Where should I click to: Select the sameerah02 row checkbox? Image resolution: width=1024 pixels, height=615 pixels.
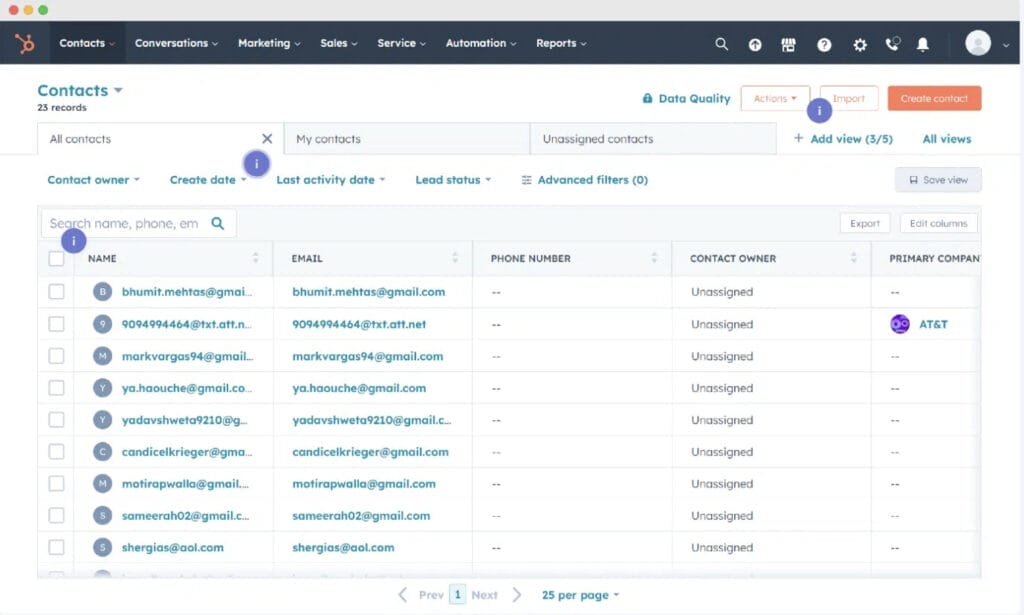coord(56,516)
